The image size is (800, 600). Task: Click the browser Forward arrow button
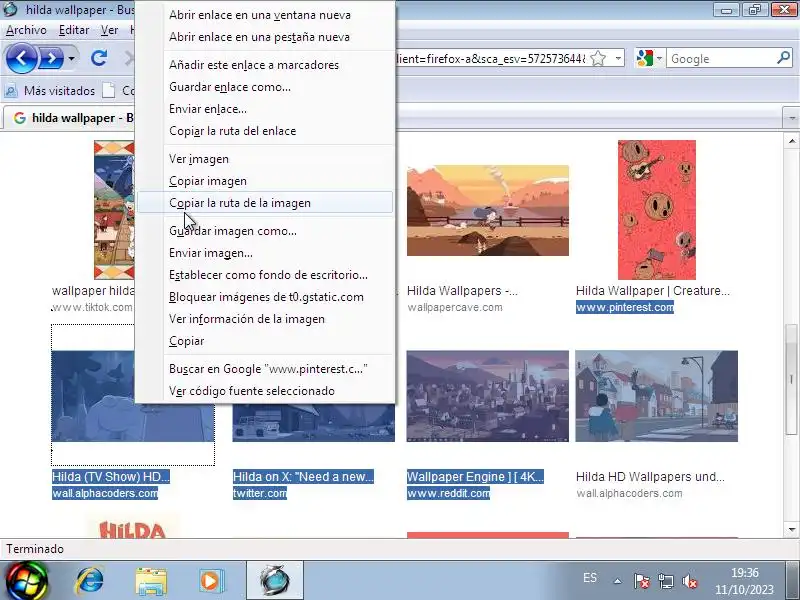[51, 58]
